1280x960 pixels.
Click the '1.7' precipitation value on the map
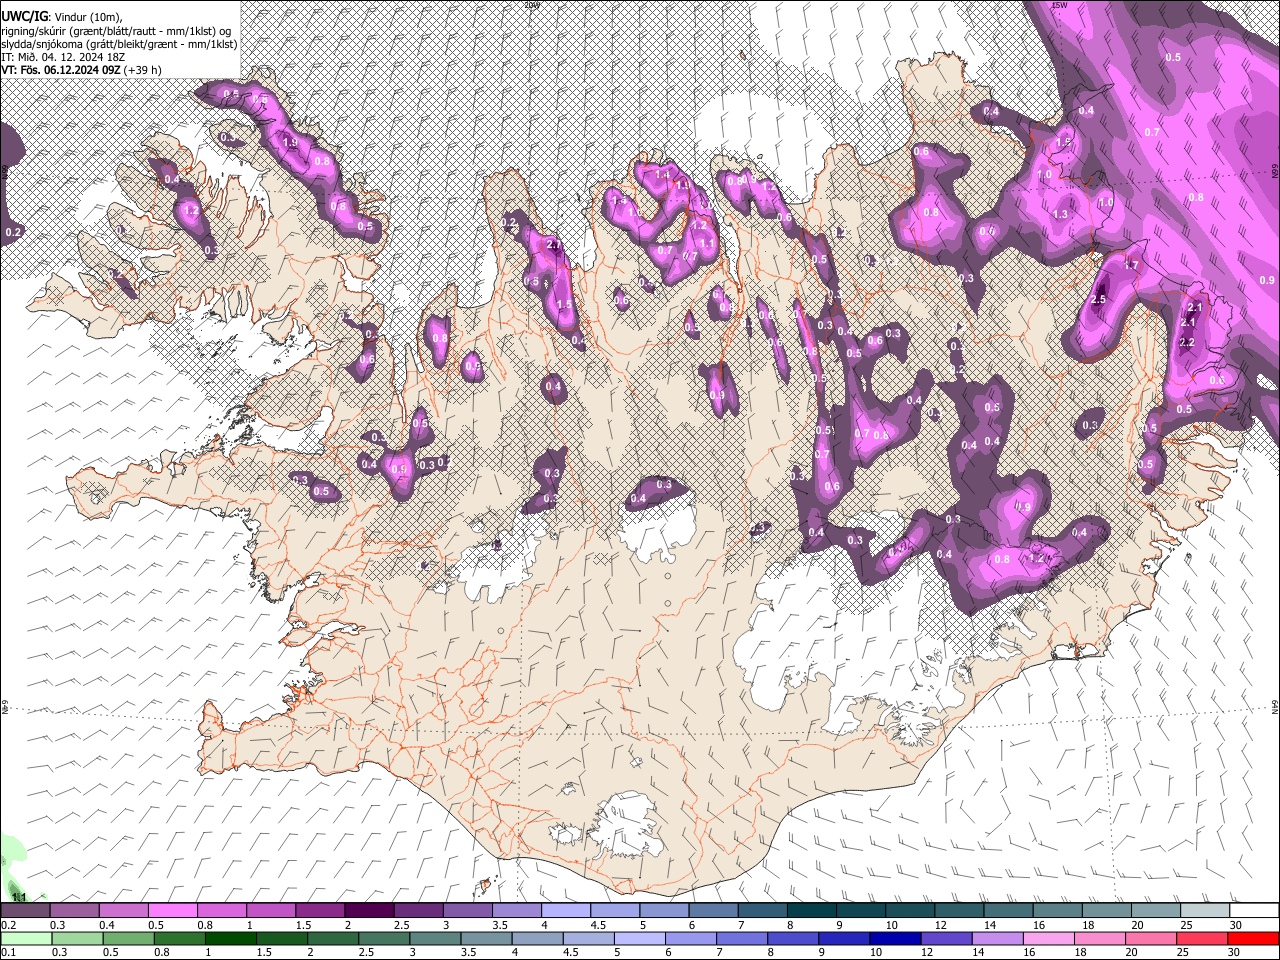[x=1131, y=265]
